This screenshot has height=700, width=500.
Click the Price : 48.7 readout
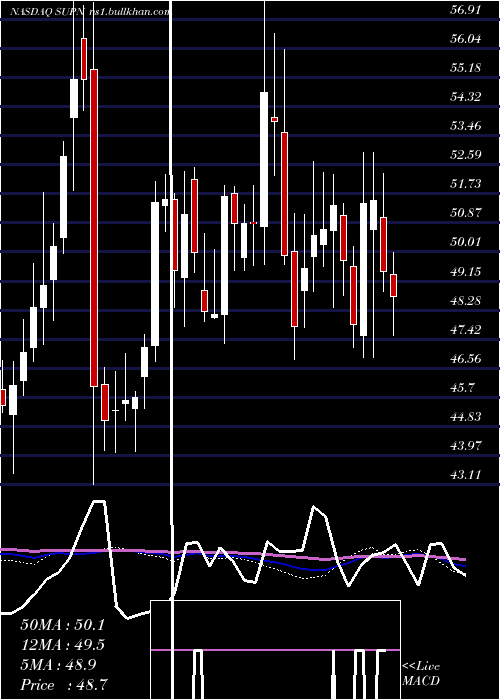tap(63, 685)
